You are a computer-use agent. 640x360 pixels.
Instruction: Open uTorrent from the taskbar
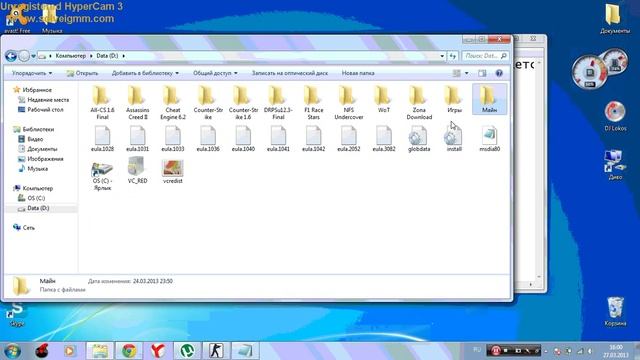tap(187, 351)
